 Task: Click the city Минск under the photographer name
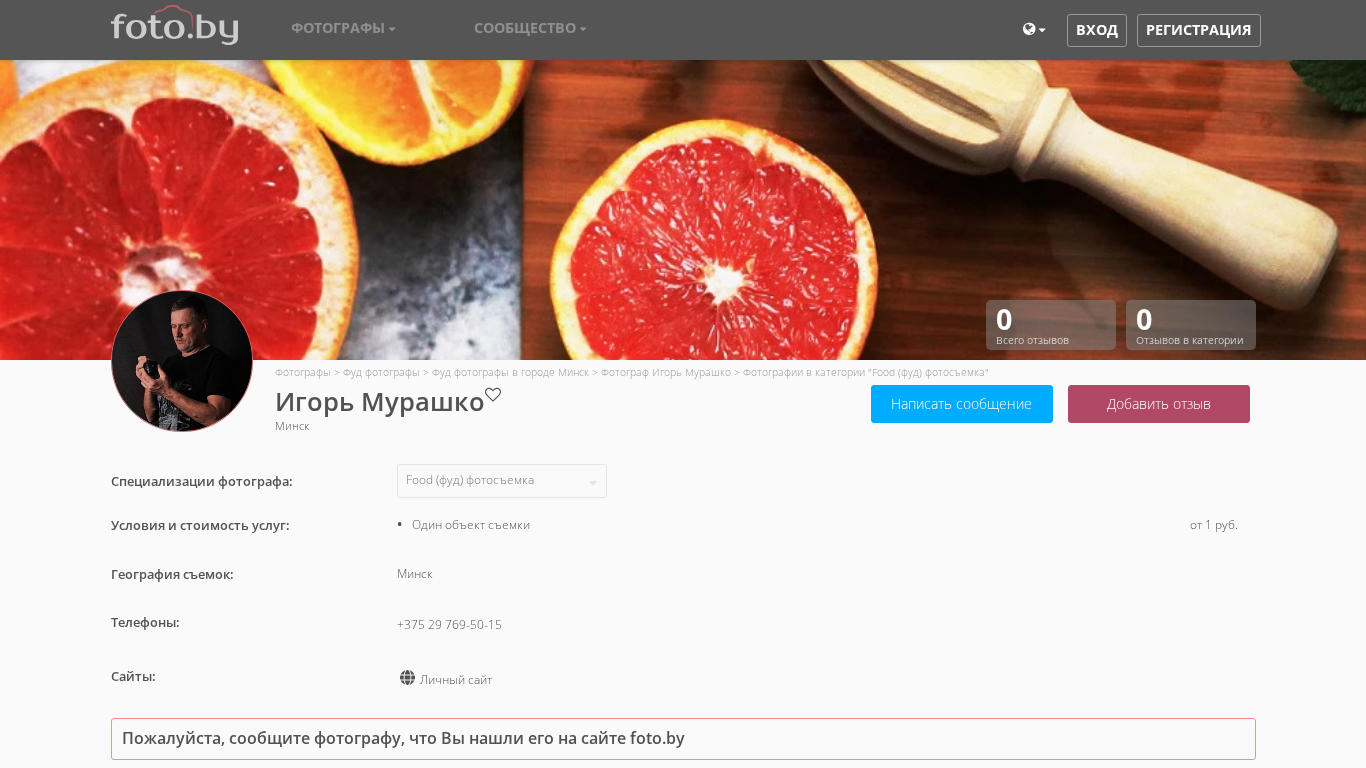292,426
